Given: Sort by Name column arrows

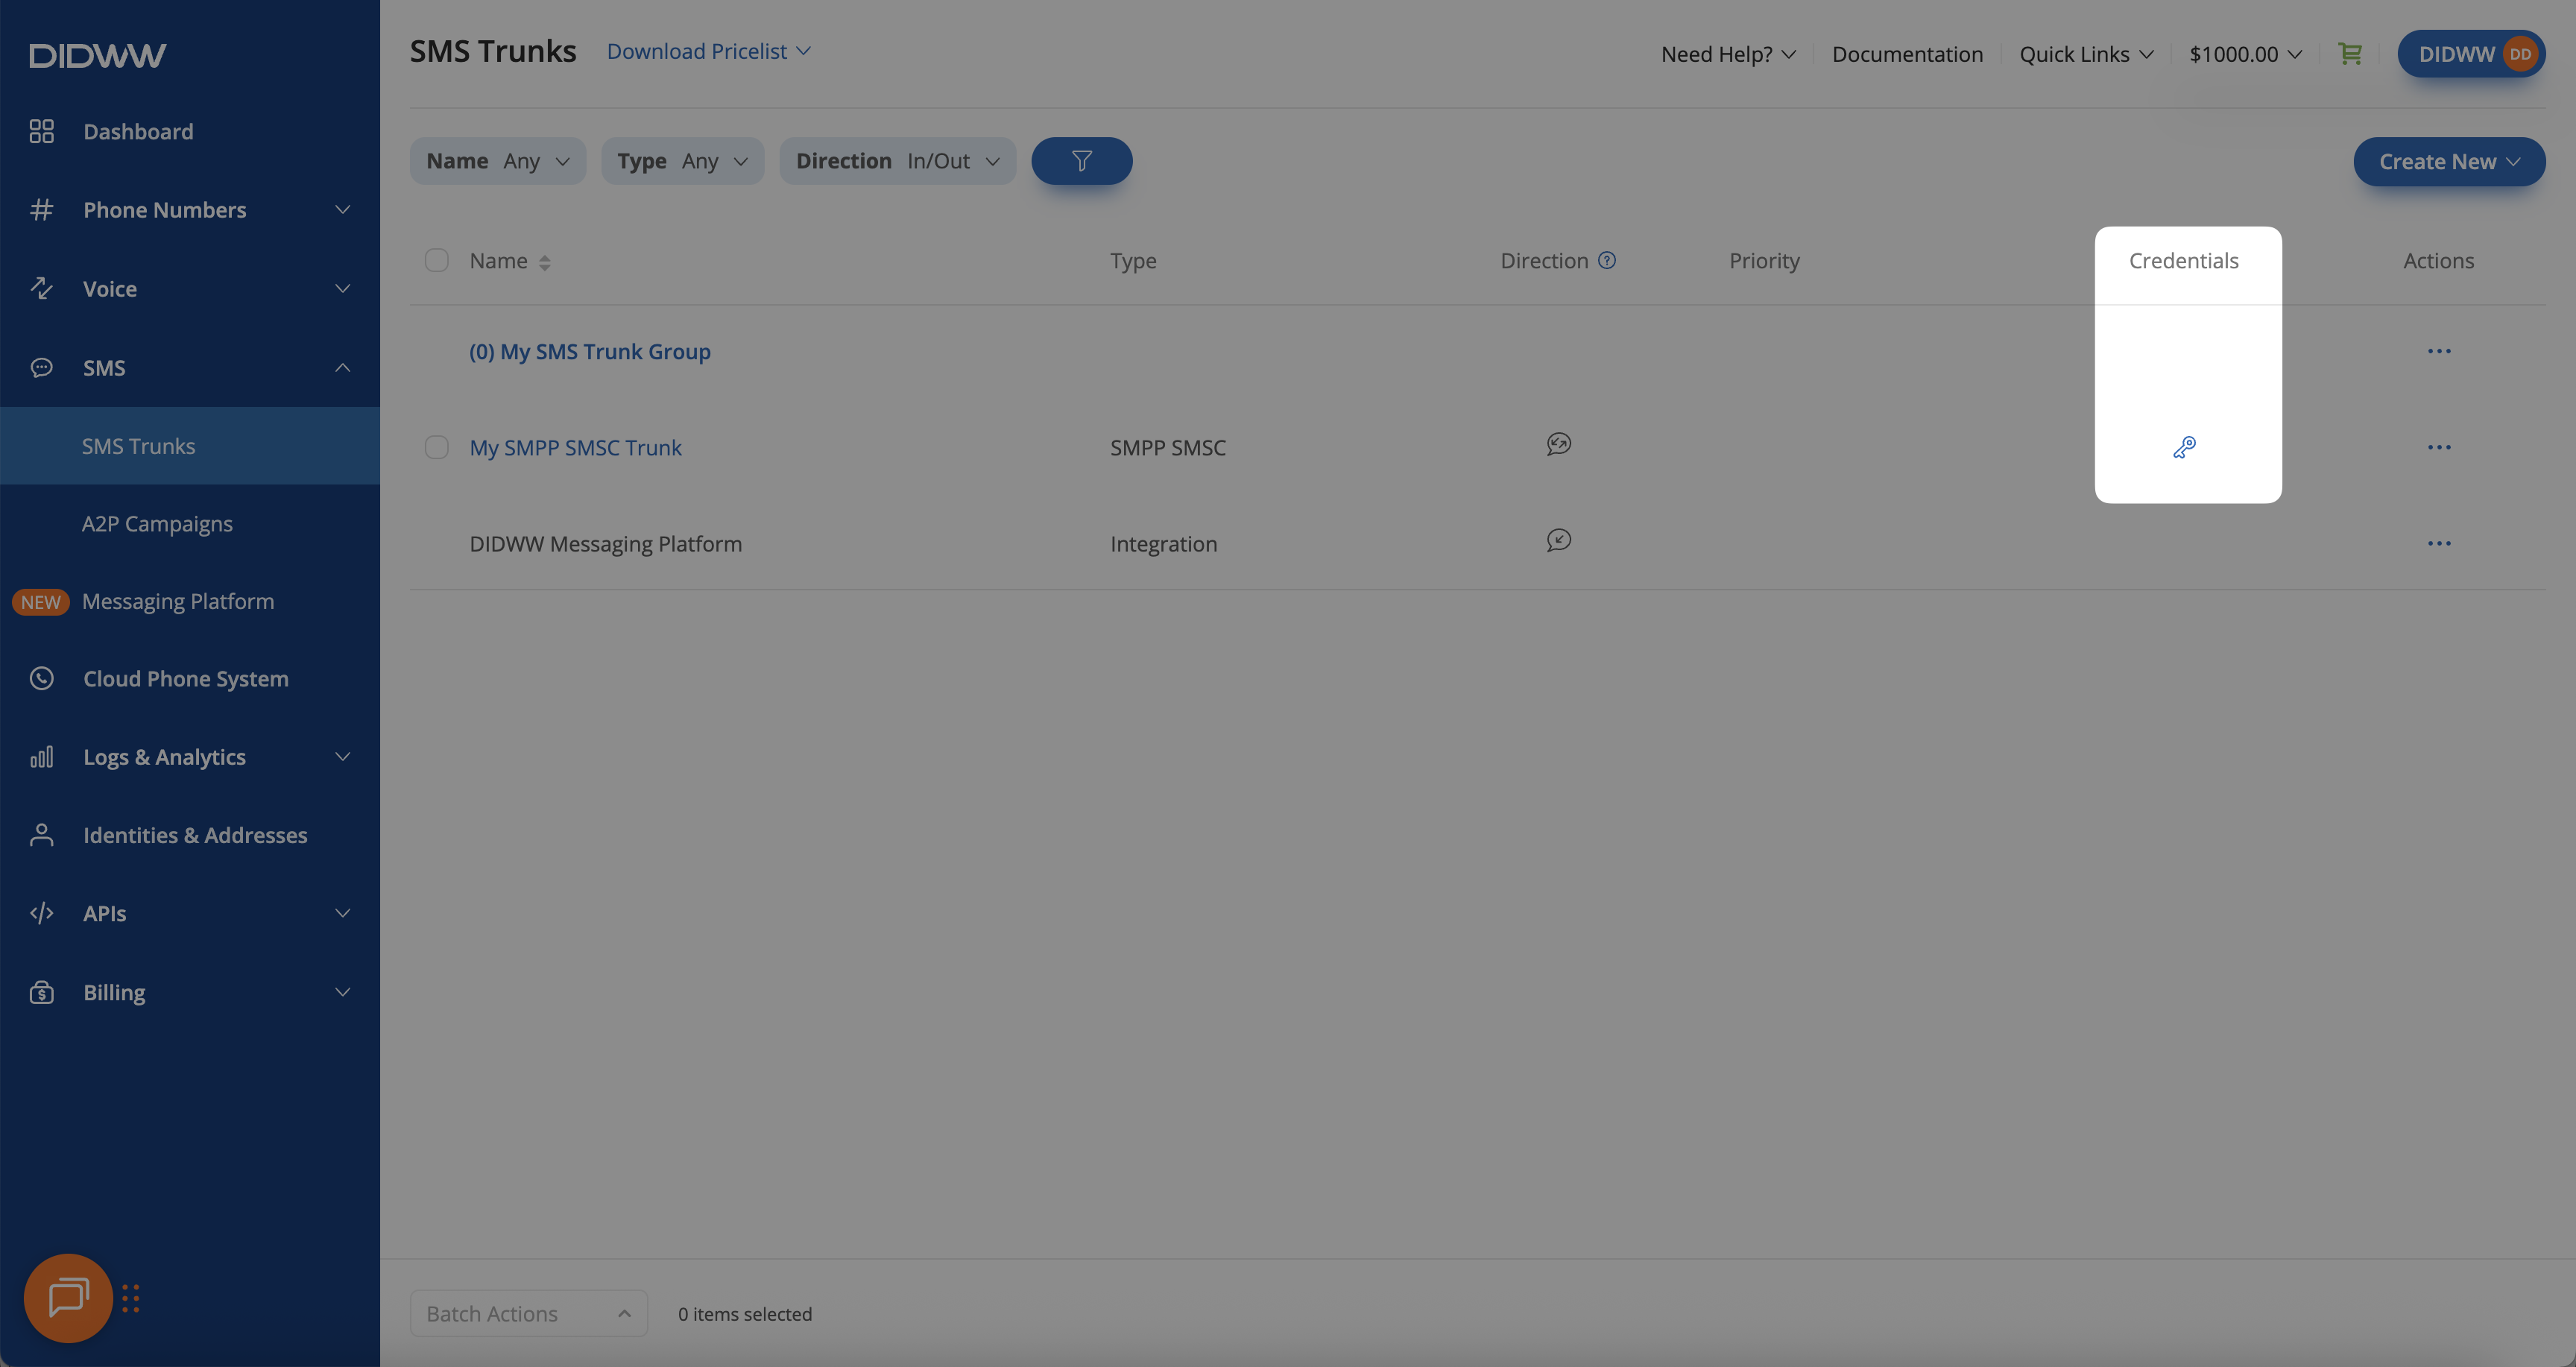Looking at the screenshot, I should tap(544, 262).
